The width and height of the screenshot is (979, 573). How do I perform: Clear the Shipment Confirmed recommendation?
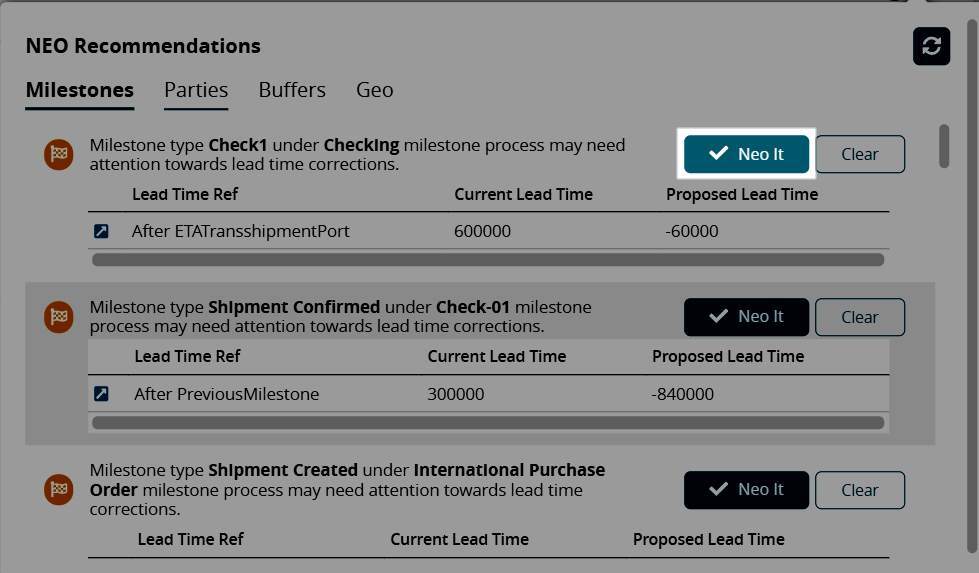tap(860, 317)
